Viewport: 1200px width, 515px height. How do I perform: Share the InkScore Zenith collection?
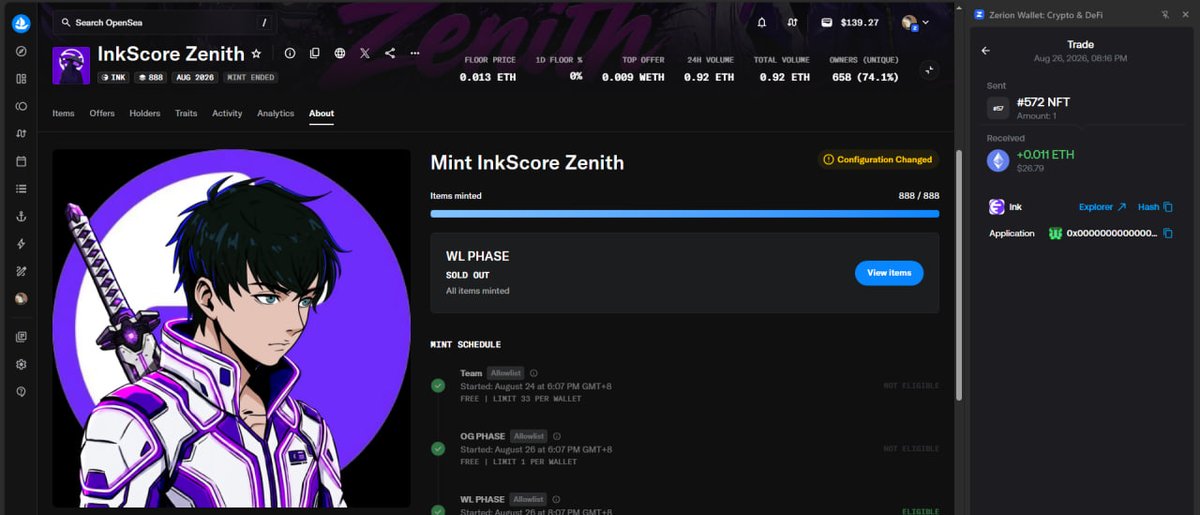click(390, 53)
